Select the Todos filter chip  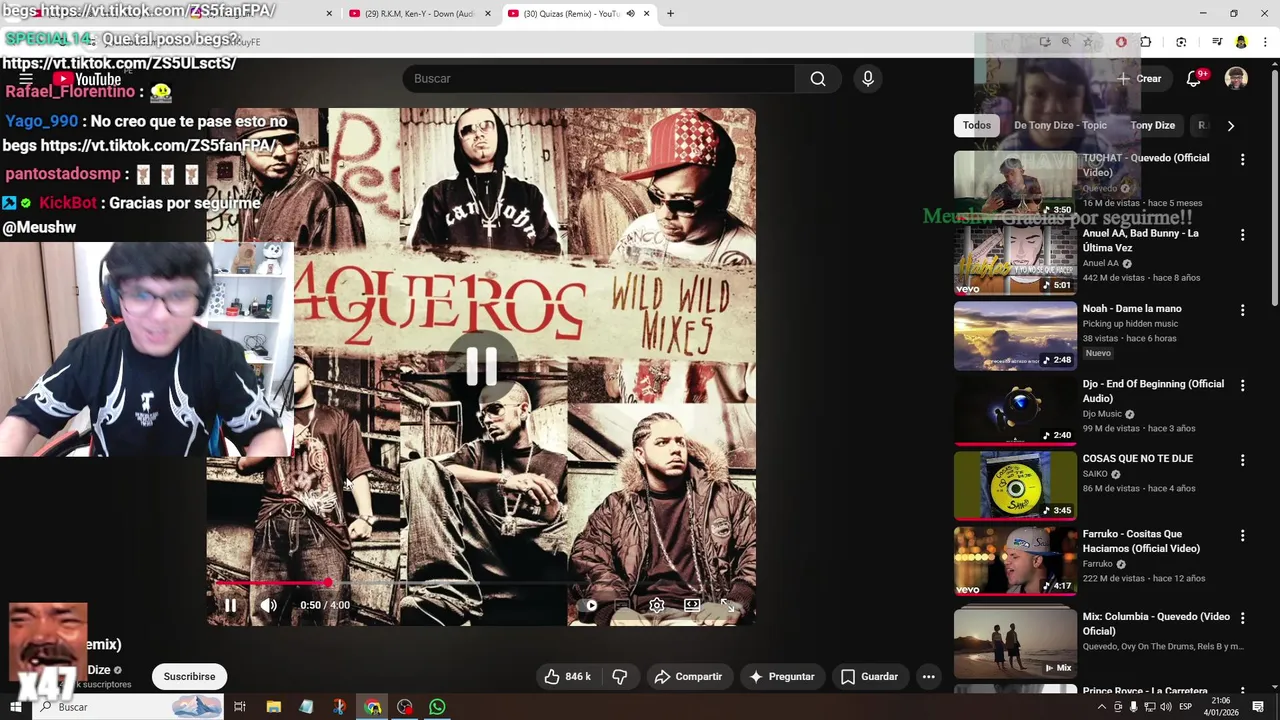coord(977,125)
